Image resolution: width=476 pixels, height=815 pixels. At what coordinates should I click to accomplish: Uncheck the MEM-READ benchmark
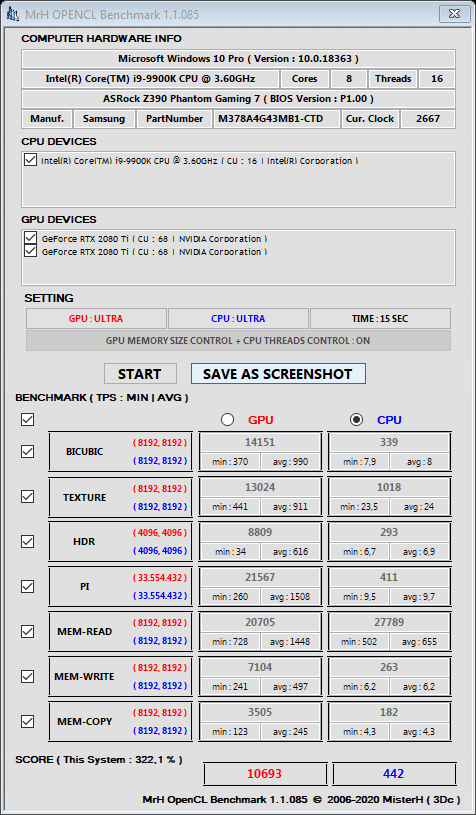click(28, 632)
